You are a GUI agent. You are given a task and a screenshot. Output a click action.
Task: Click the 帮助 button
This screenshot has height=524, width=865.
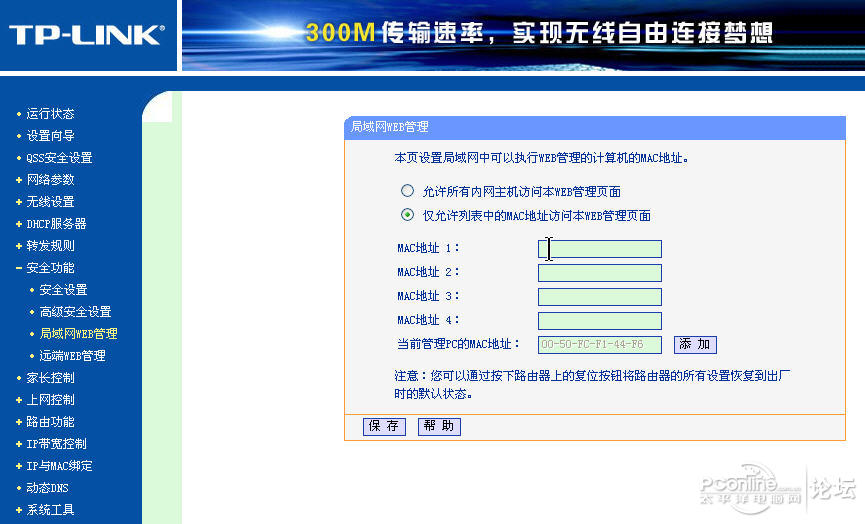(x=439, y=426)
